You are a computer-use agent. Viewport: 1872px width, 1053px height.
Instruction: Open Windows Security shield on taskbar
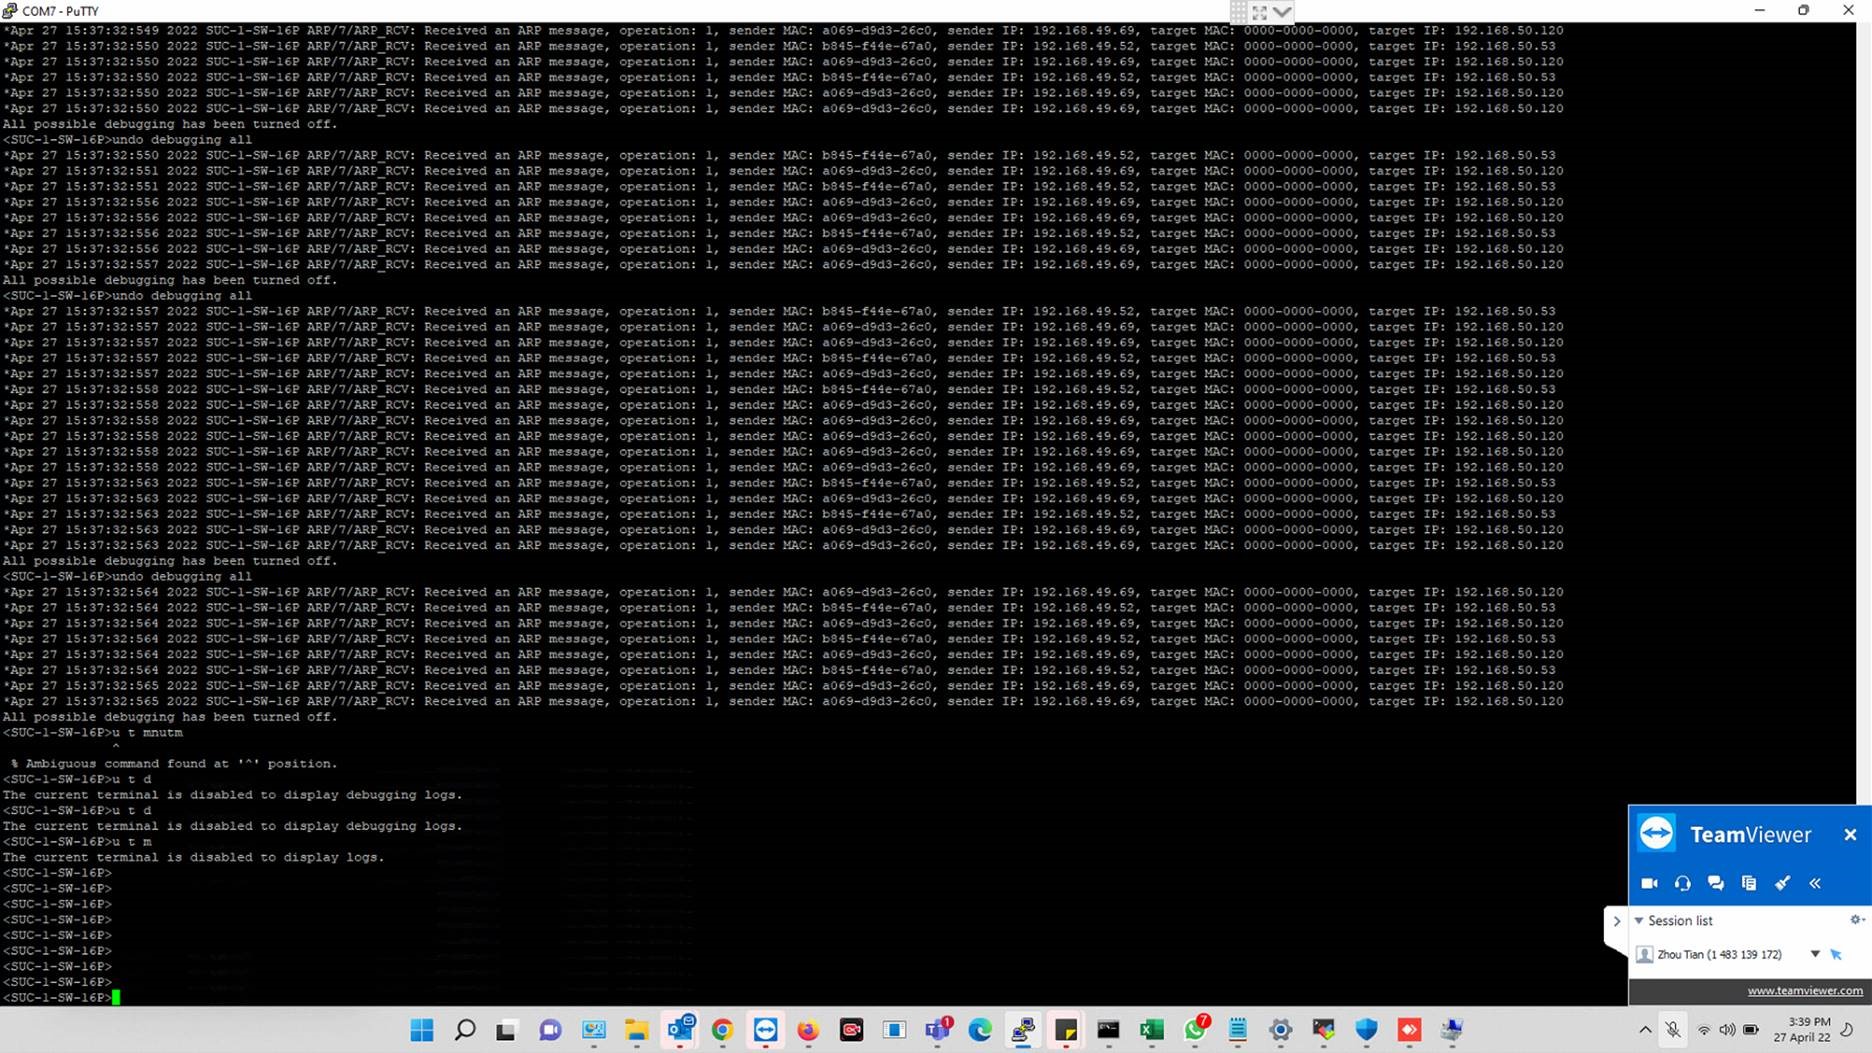tap(1367, 1030)
